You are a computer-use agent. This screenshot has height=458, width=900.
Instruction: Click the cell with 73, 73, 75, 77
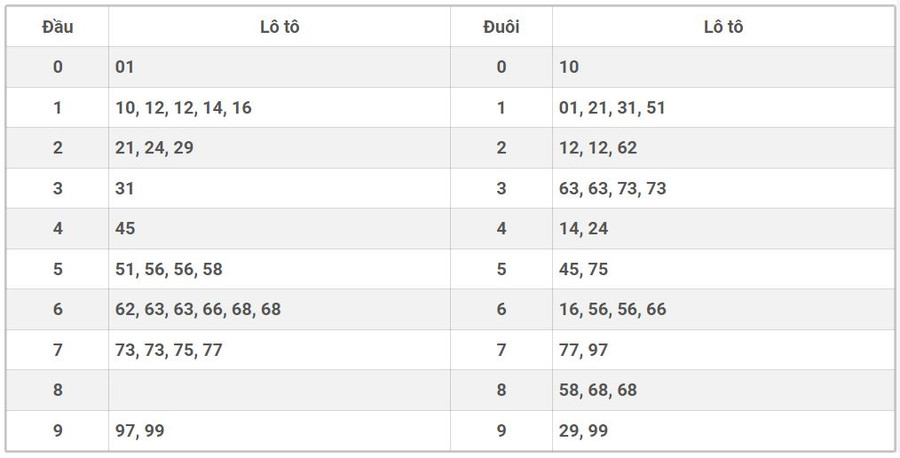pyautogui.click(x=168, y=350)
